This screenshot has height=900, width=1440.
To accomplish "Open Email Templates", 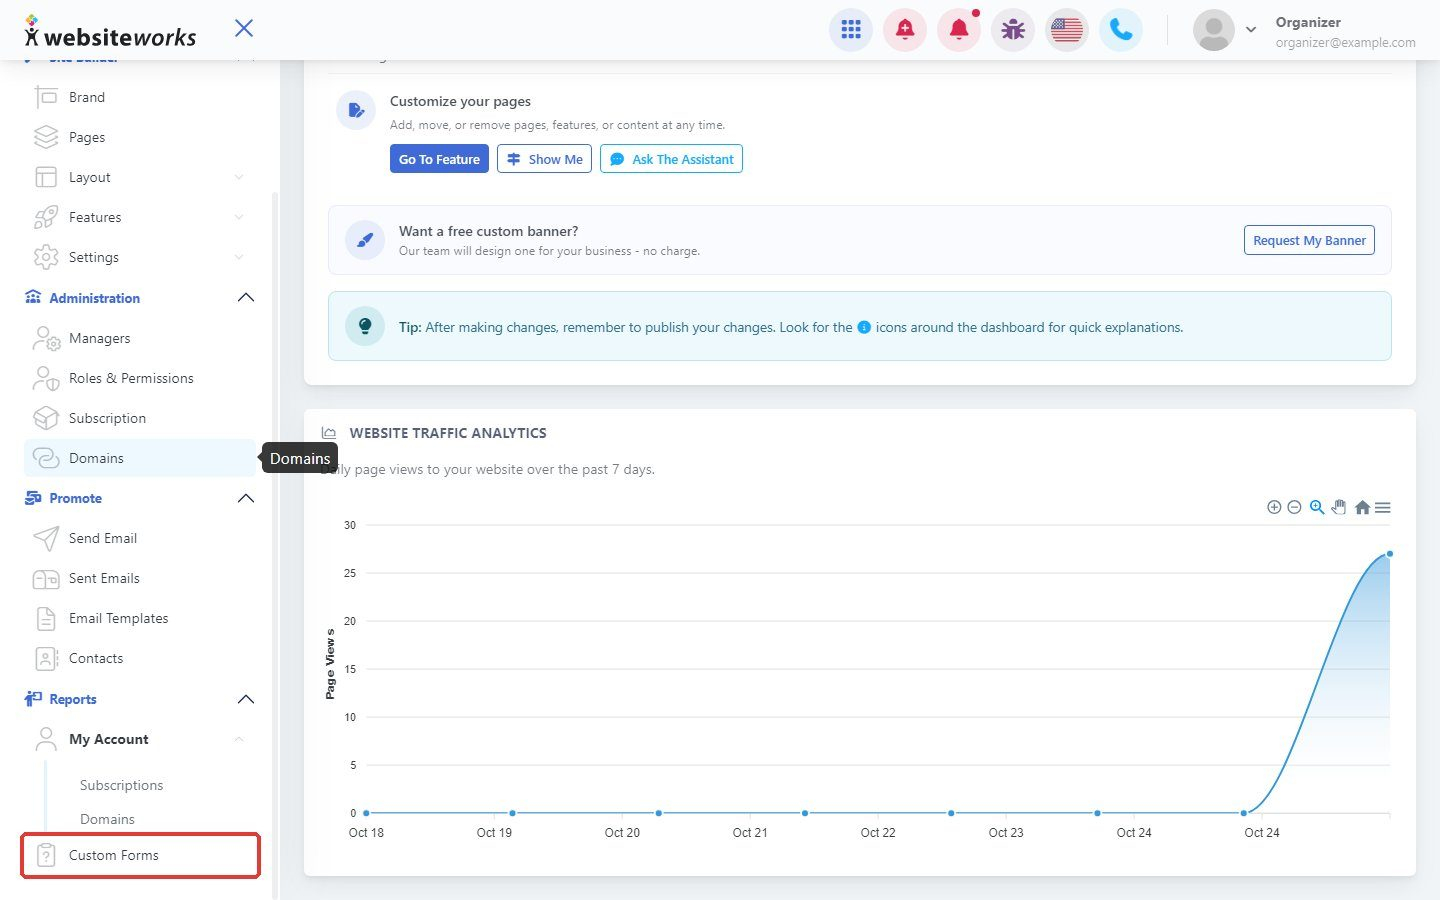I will [x=140, y=618].
